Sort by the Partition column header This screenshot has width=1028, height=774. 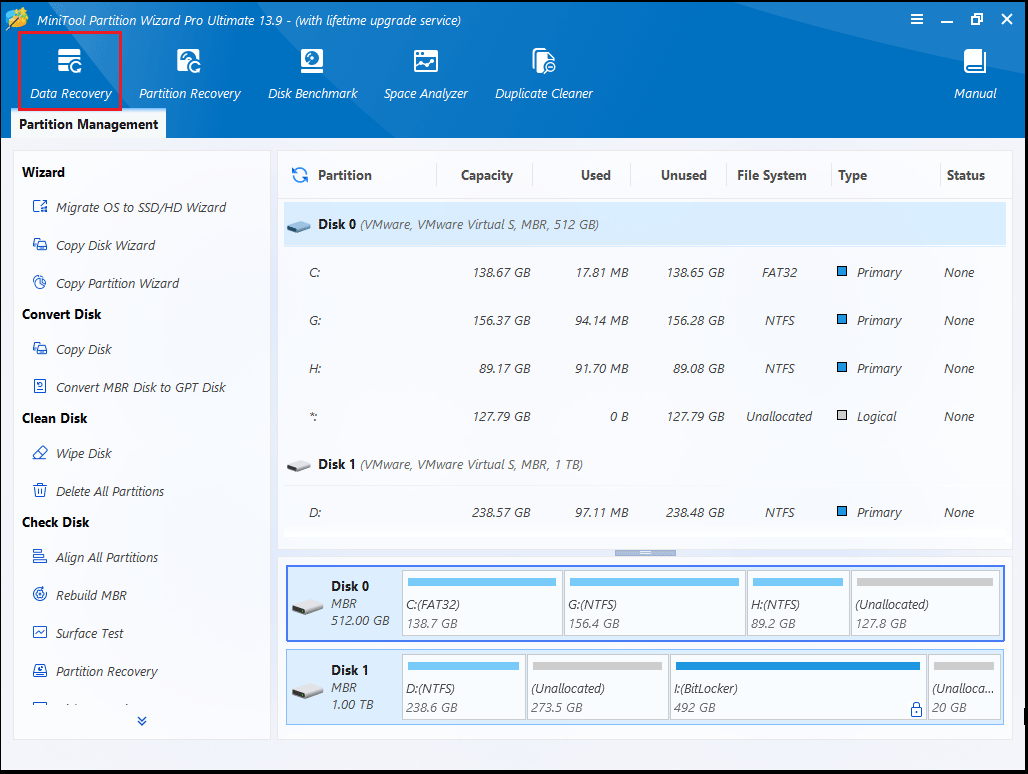345,175
